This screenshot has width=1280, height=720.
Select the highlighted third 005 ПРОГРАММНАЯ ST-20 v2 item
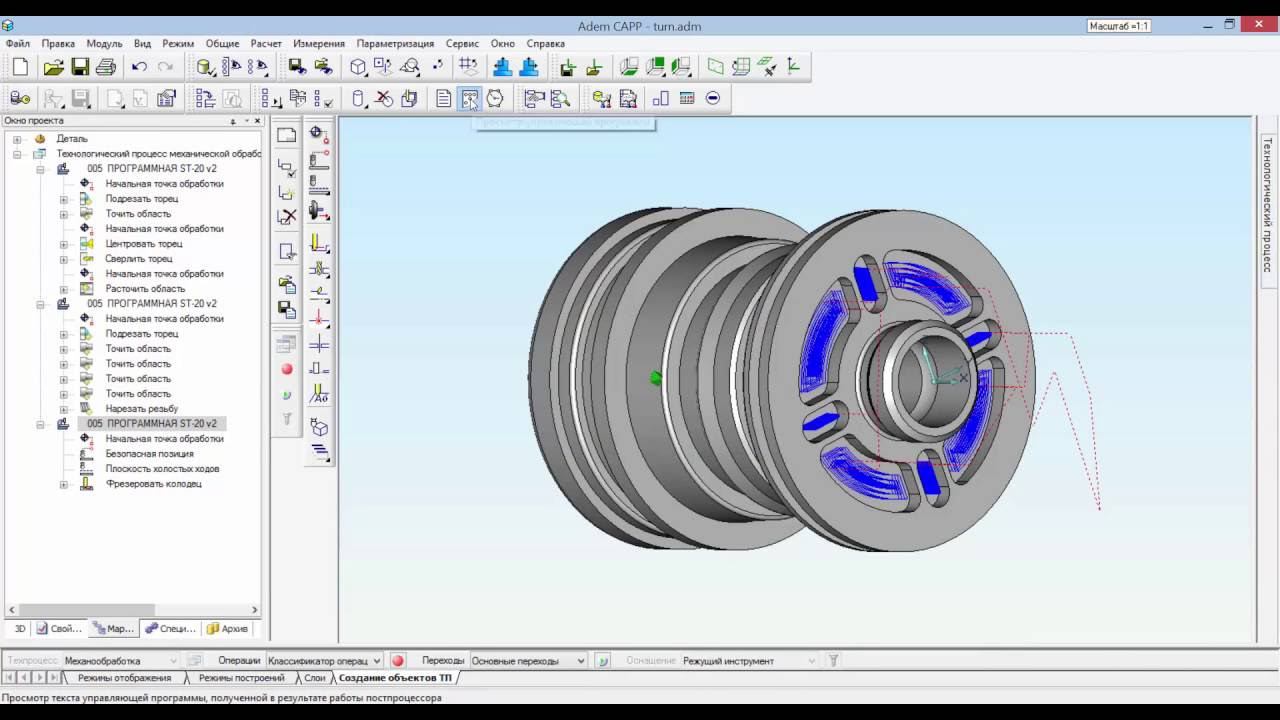click(151, 424)
